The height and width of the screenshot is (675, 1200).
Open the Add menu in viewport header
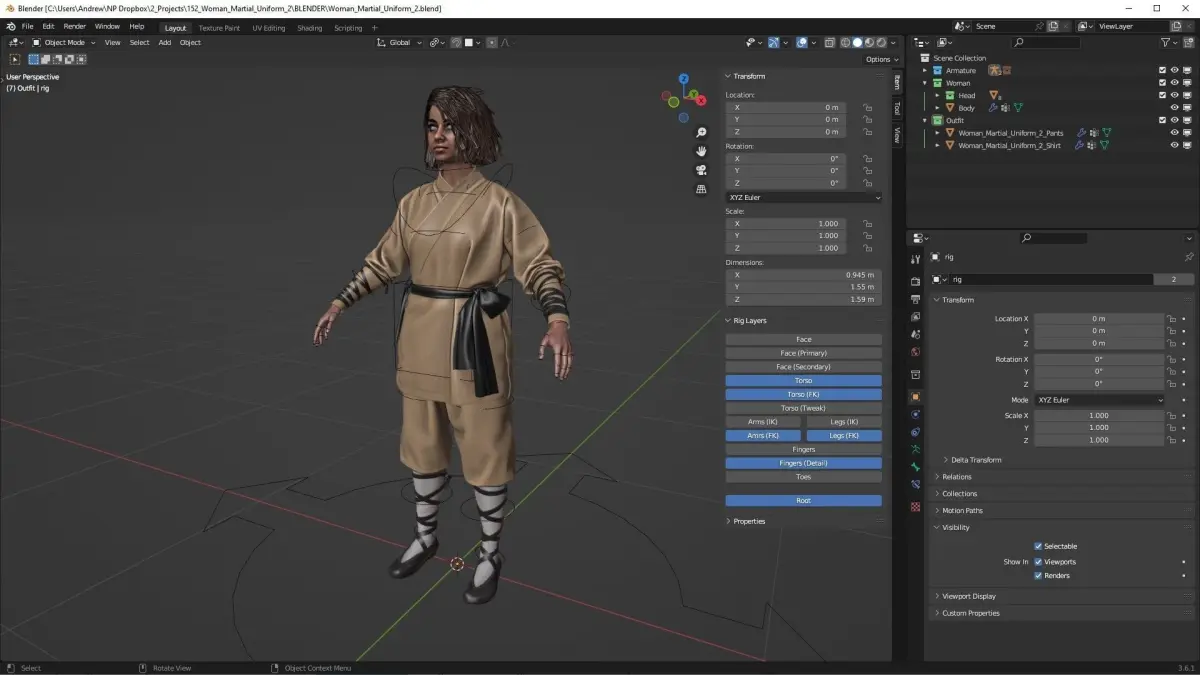(165, 42)
